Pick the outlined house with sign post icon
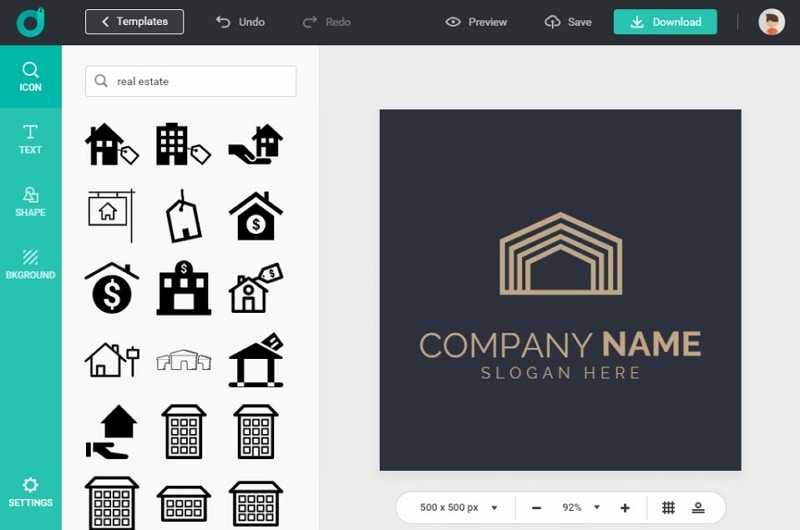This screenshot has width=800, height=530. (x=112, y=360)
